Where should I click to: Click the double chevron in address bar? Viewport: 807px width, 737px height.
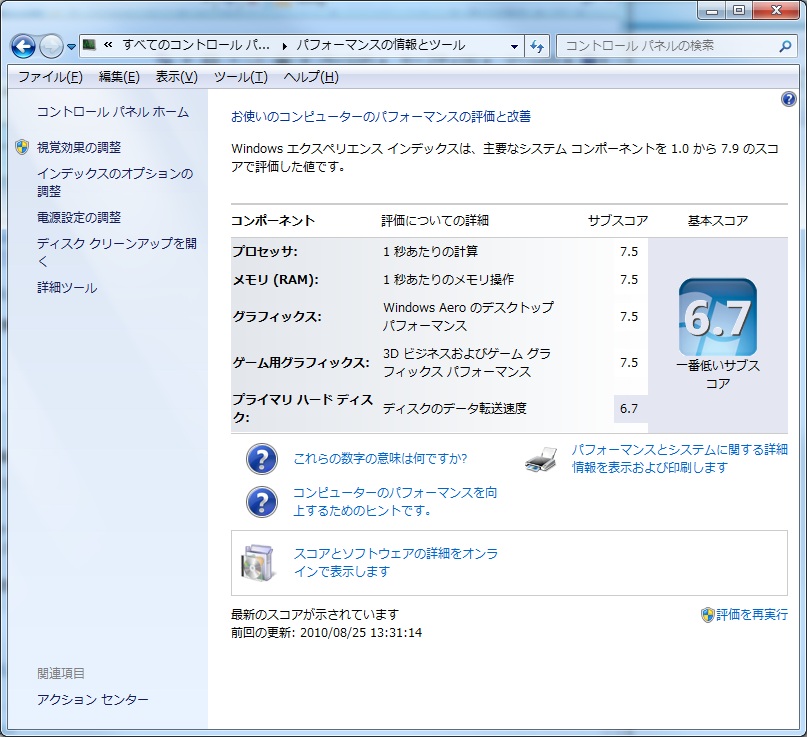(x=108, y=45)
